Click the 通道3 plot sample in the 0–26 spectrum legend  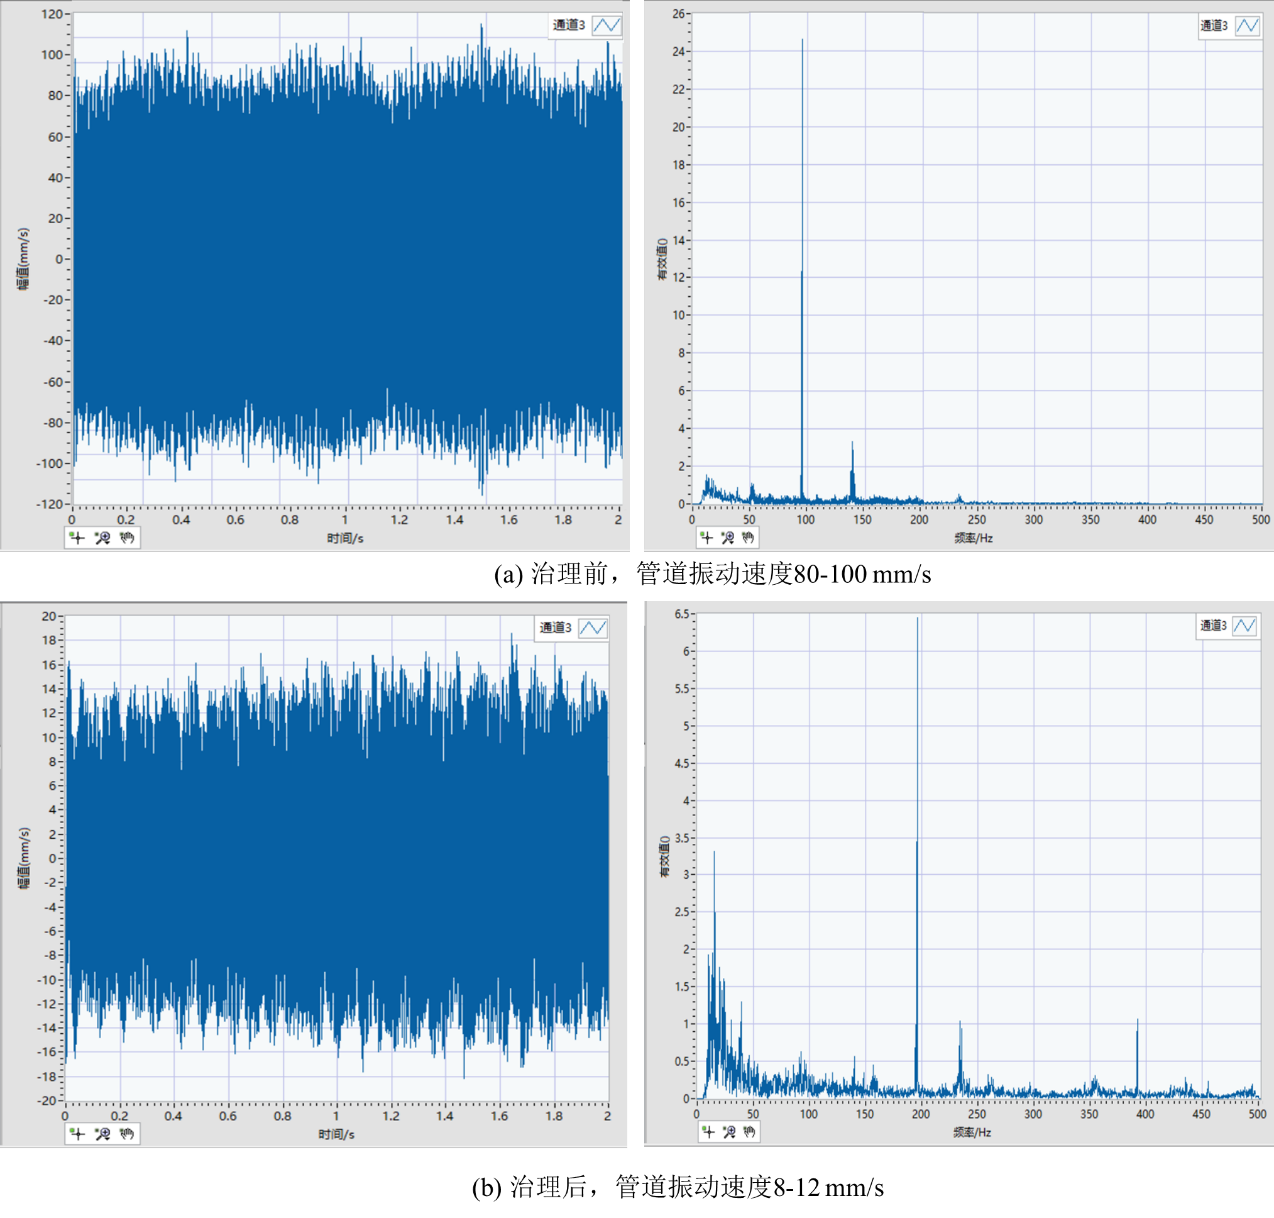click(1246, 26)
